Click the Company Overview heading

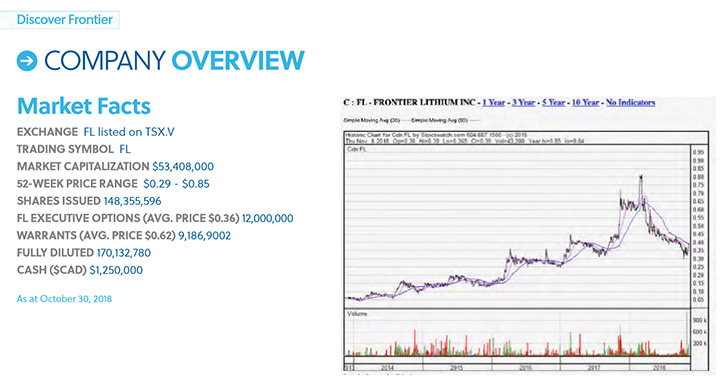pyautogui.click(x=174, y=61)
